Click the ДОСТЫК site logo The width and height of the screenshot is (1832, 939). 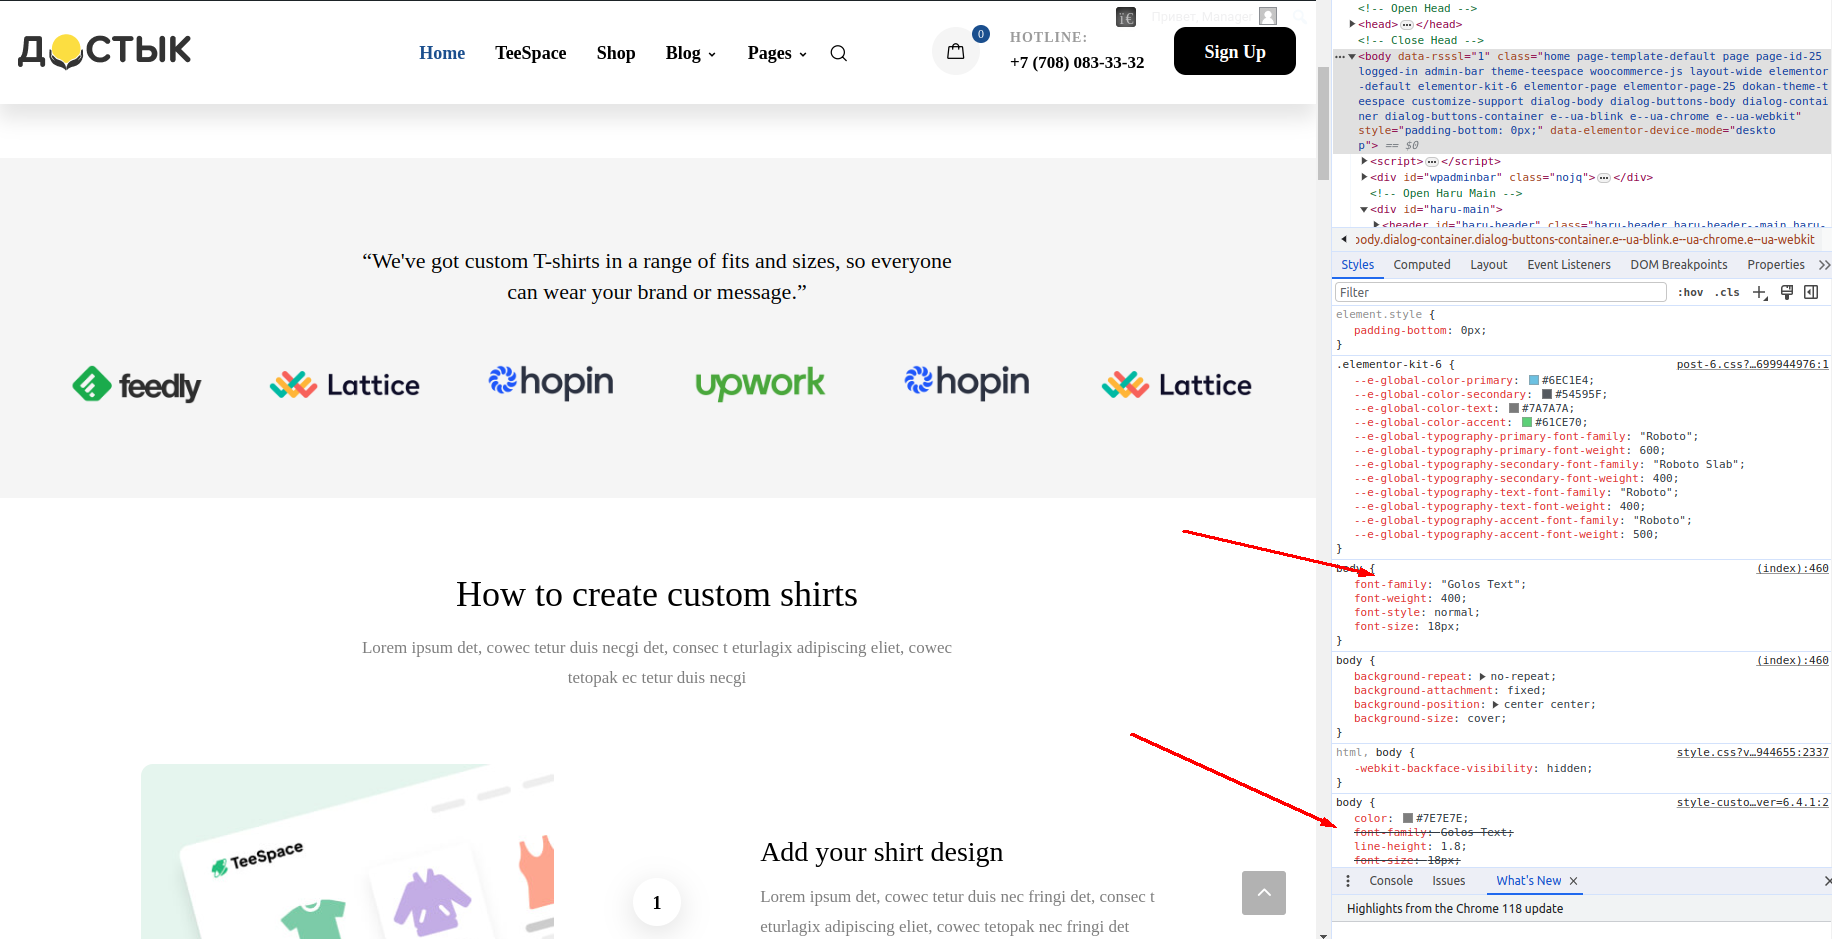pos(105,51)
